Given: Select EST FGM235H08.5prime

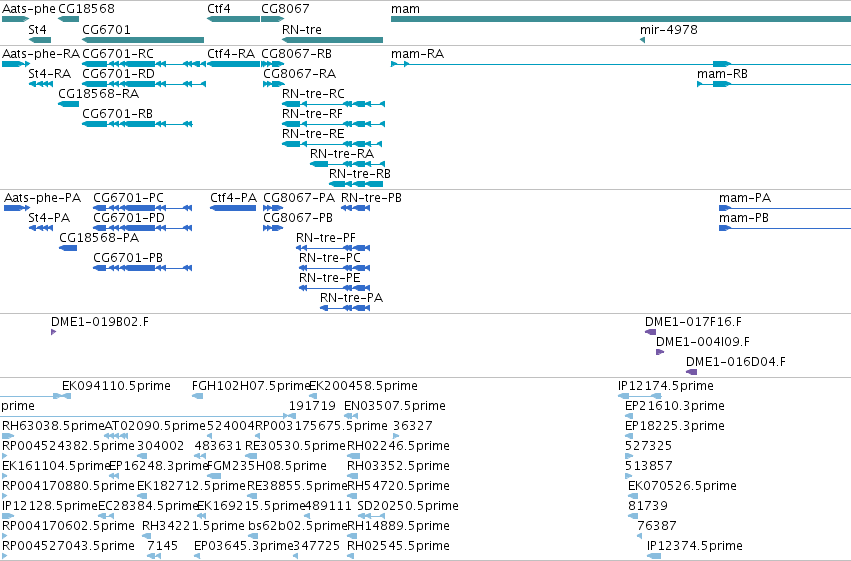Looking at the screenshot, I should 214,476.
